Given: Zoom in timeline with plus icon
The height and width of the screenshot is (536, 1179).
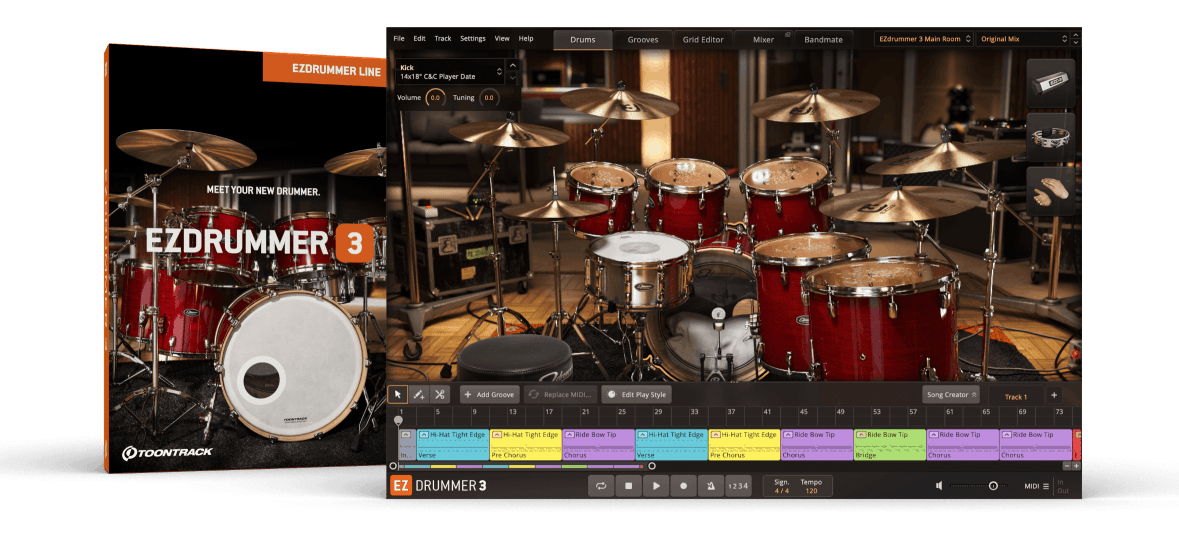Looking at the screenshot, I should pos(1076,466).
